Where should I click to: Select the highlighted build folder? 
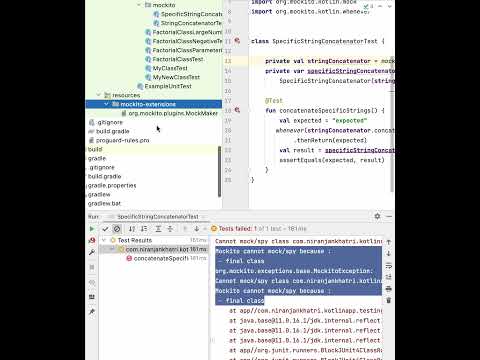[95, 149]
